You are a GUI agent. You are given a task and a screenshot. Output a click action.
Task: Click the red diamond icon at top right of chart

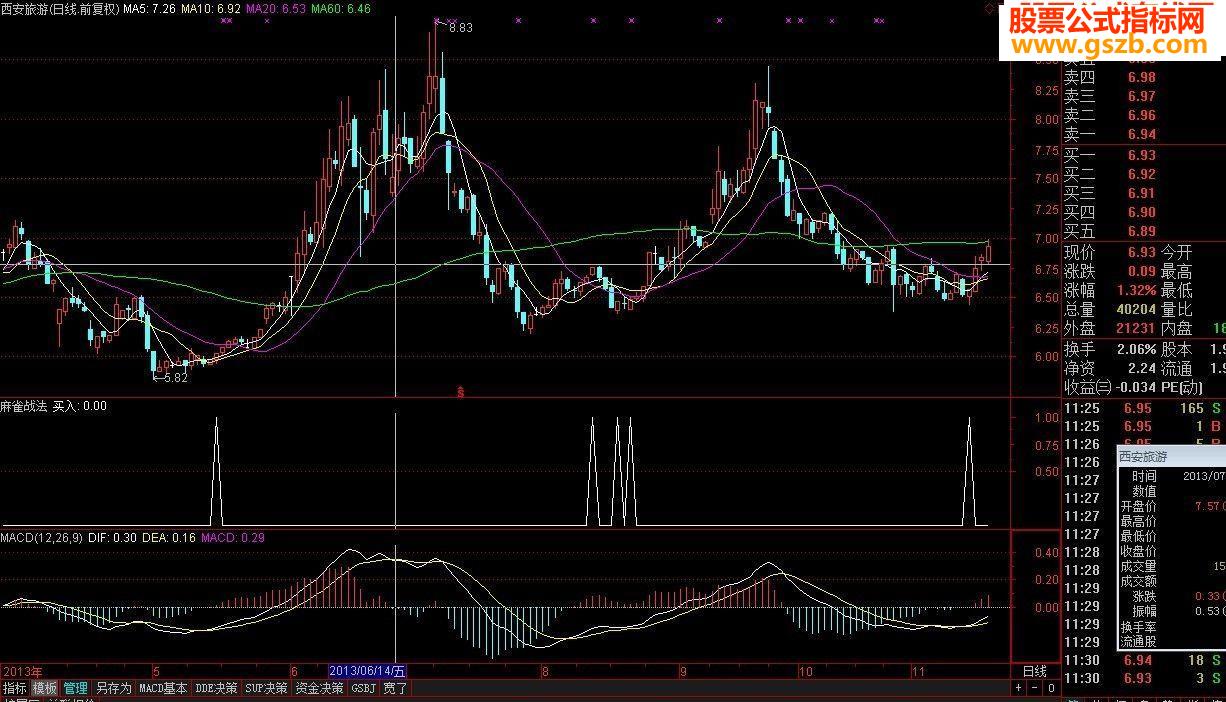(989, 8)
